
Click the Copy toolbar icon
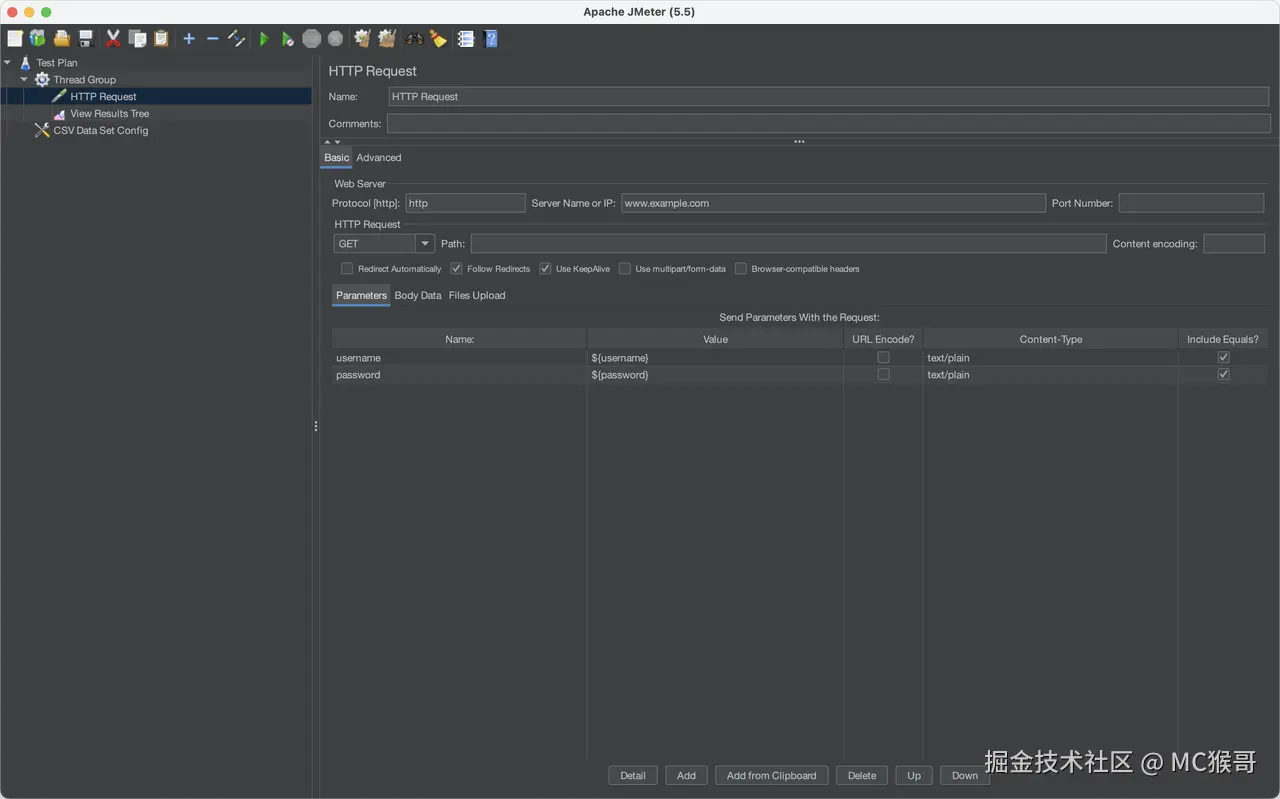137,39
